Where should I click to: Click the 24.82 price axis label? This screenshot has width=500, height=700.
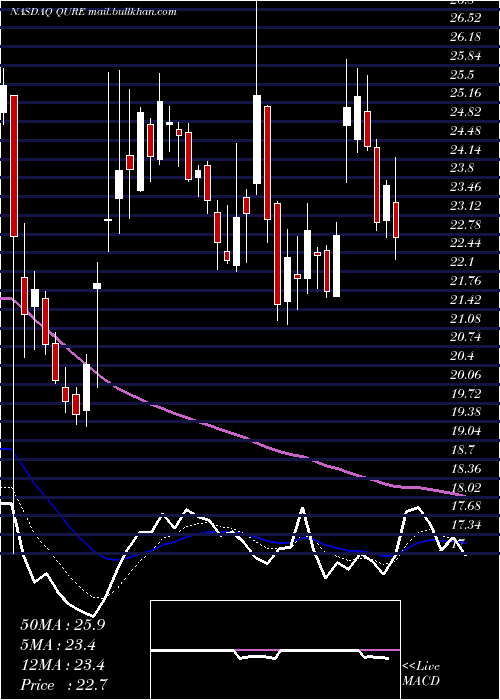point(465,112)
